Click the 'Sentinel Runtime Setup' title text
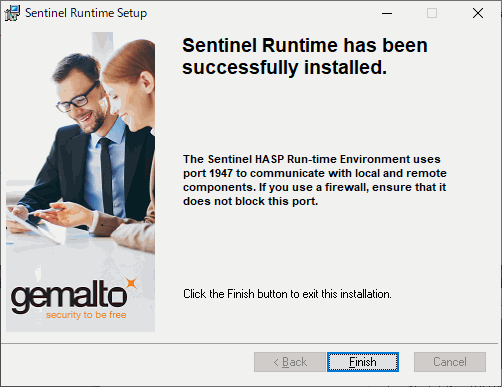Screen dimensions: 502x387 coord(86,13)
